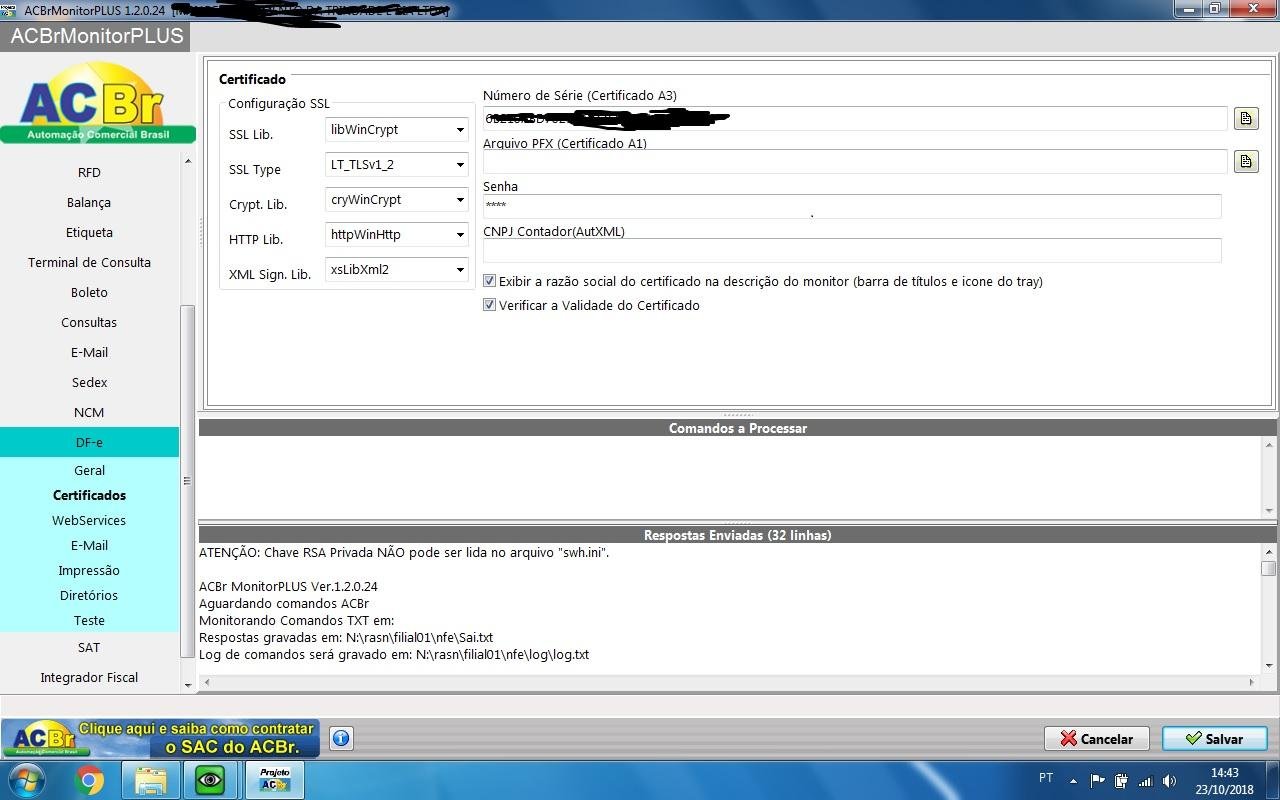Select Etiqueta in sidebar
1280x800 pixels.
[x=89, y=232]
